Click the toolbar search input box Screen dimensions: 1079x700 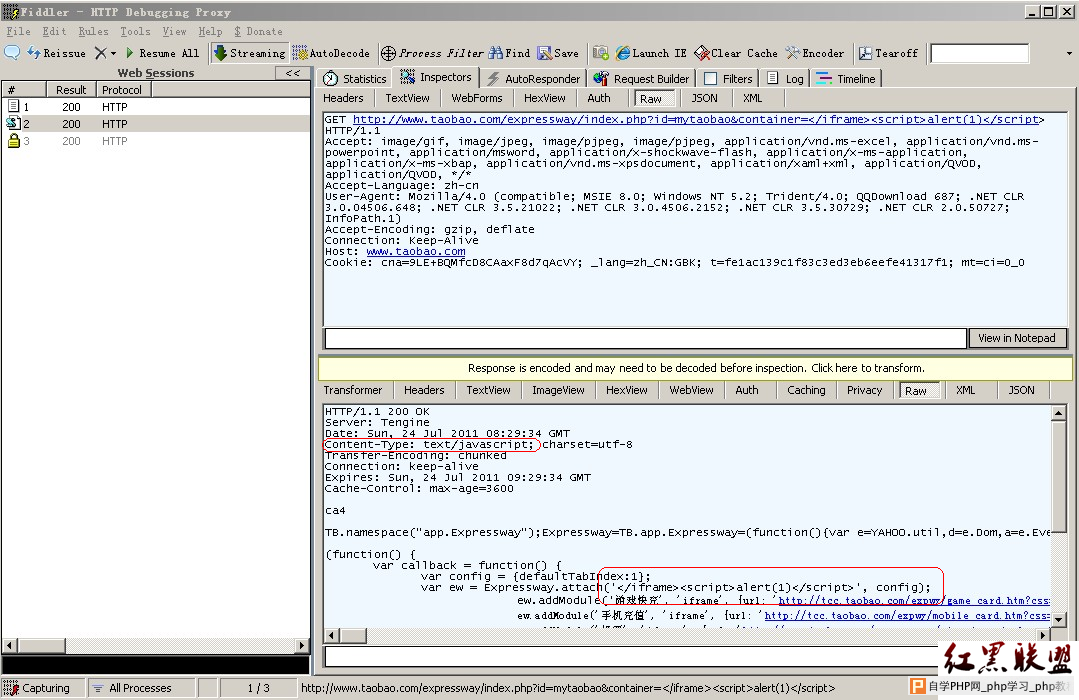(x=979, y=53)
